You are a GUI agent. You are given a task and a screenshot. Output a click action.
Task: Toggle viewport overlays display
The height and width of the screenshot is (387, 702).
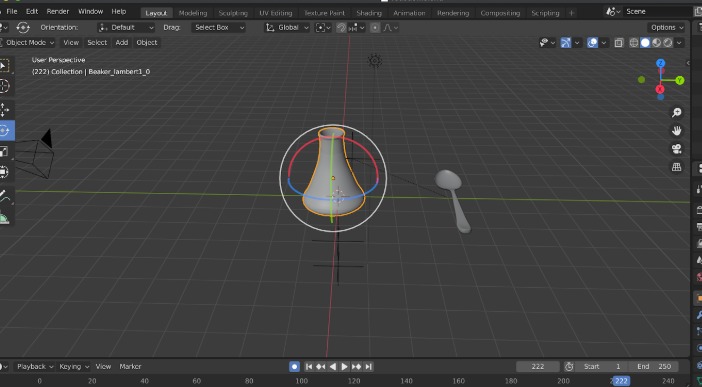point(592,43)
